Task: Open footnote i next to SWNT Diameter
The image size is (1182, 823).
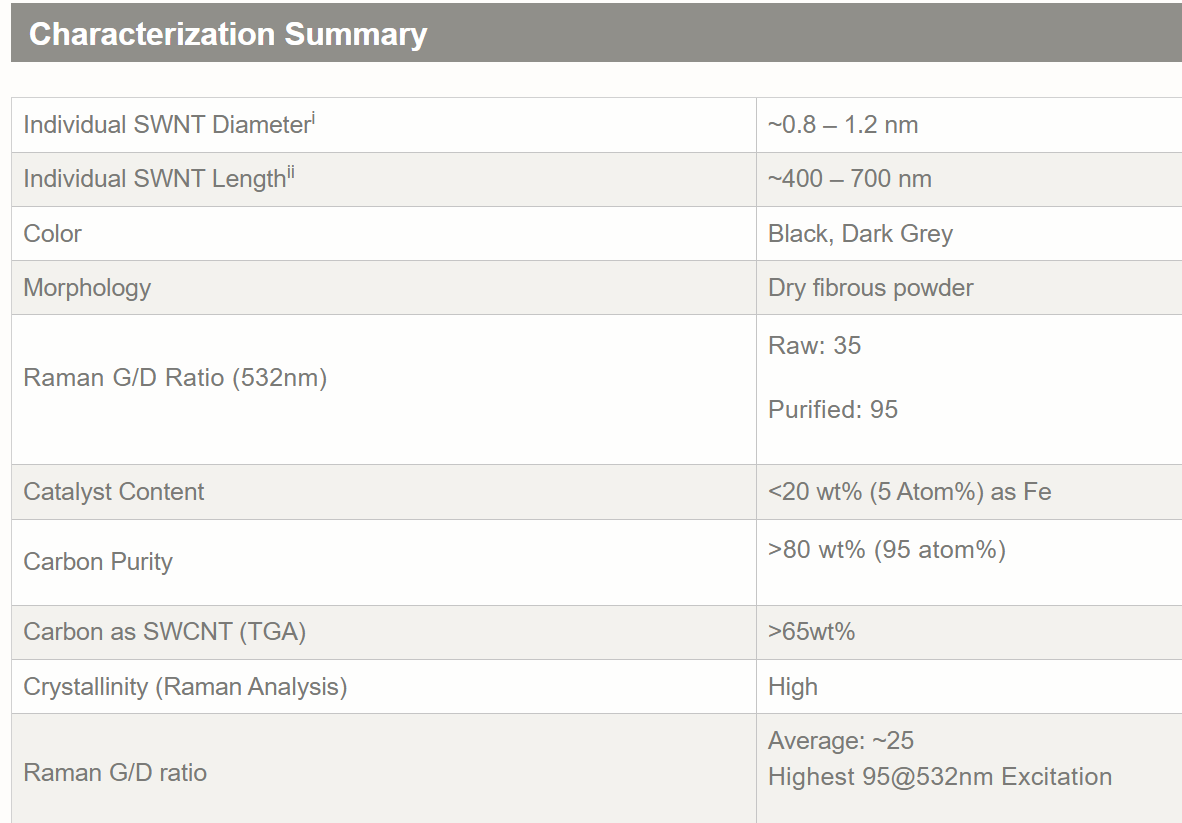Action: coord(313,118)
